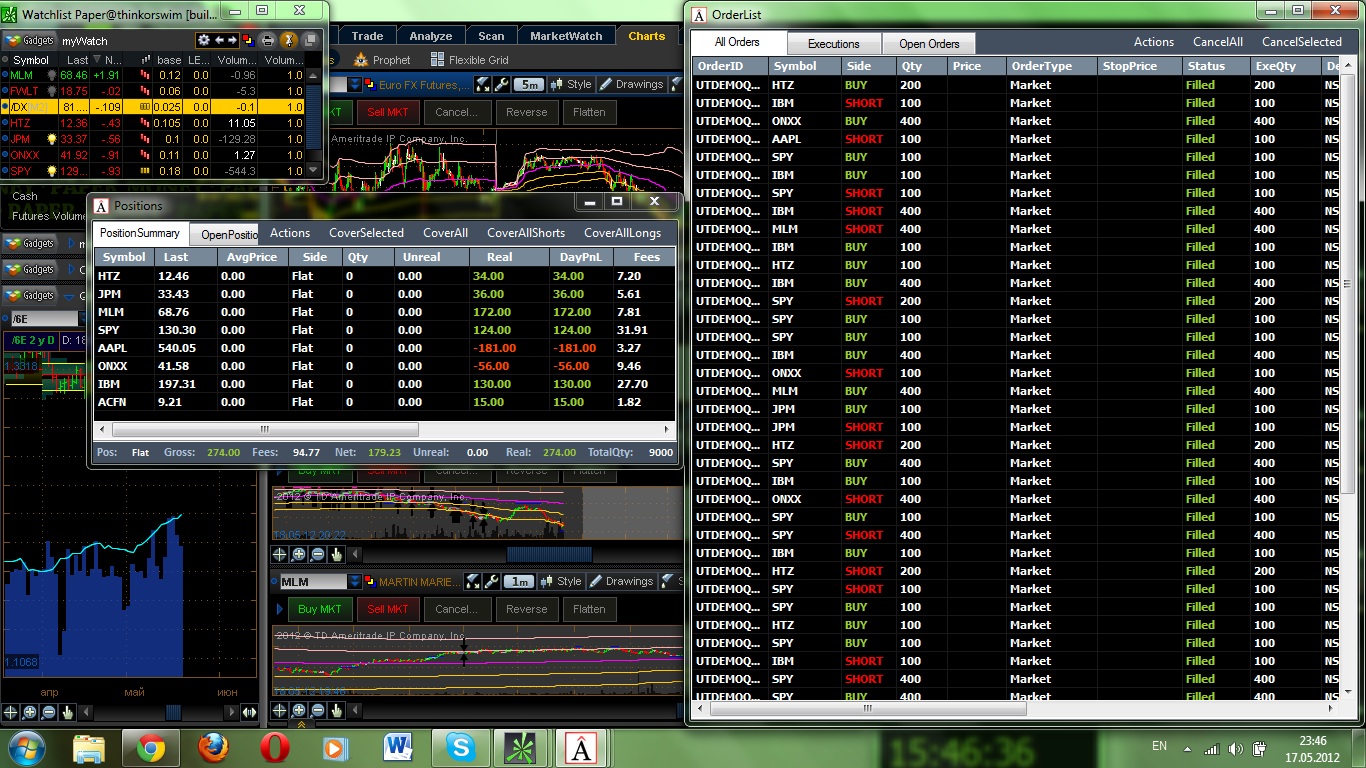Open Microsoft Word from the taskbar
This screenshot has width=1366, height=768.
coord(398,747)
